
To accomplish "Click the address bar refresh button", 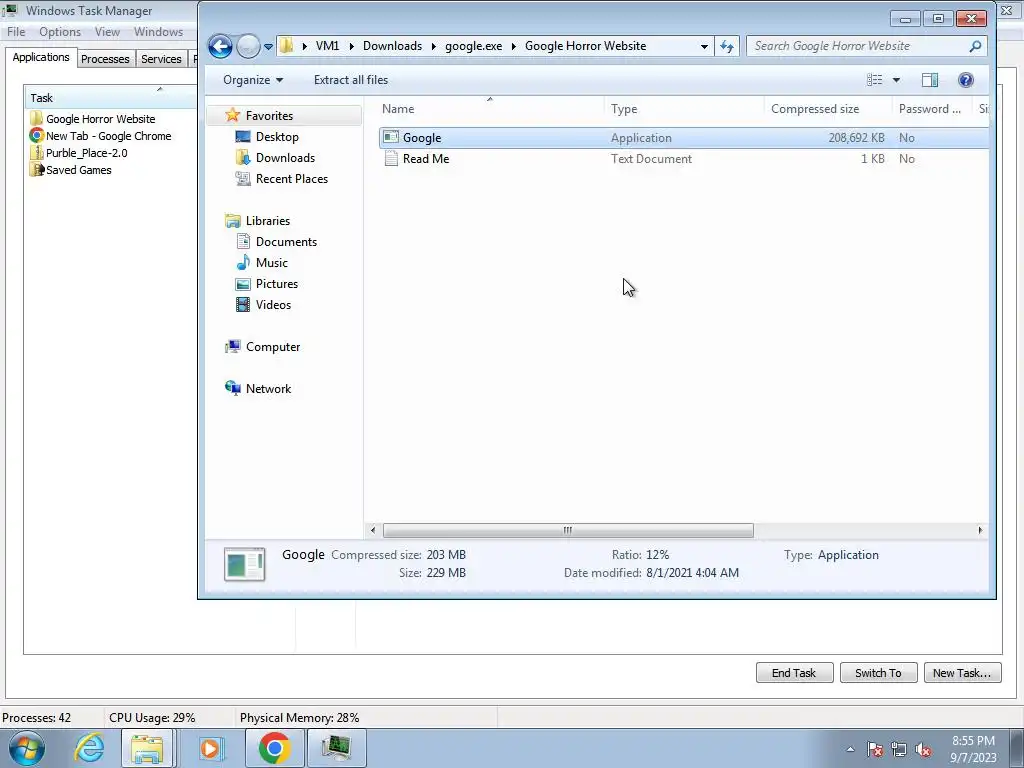I will point(727,46).
